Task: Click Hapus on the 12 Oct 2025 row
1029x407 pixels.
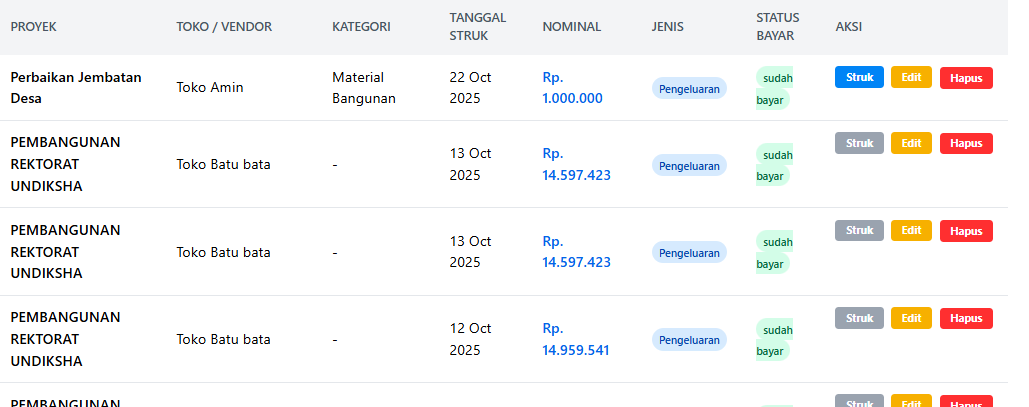Action: tap(966, 318)
